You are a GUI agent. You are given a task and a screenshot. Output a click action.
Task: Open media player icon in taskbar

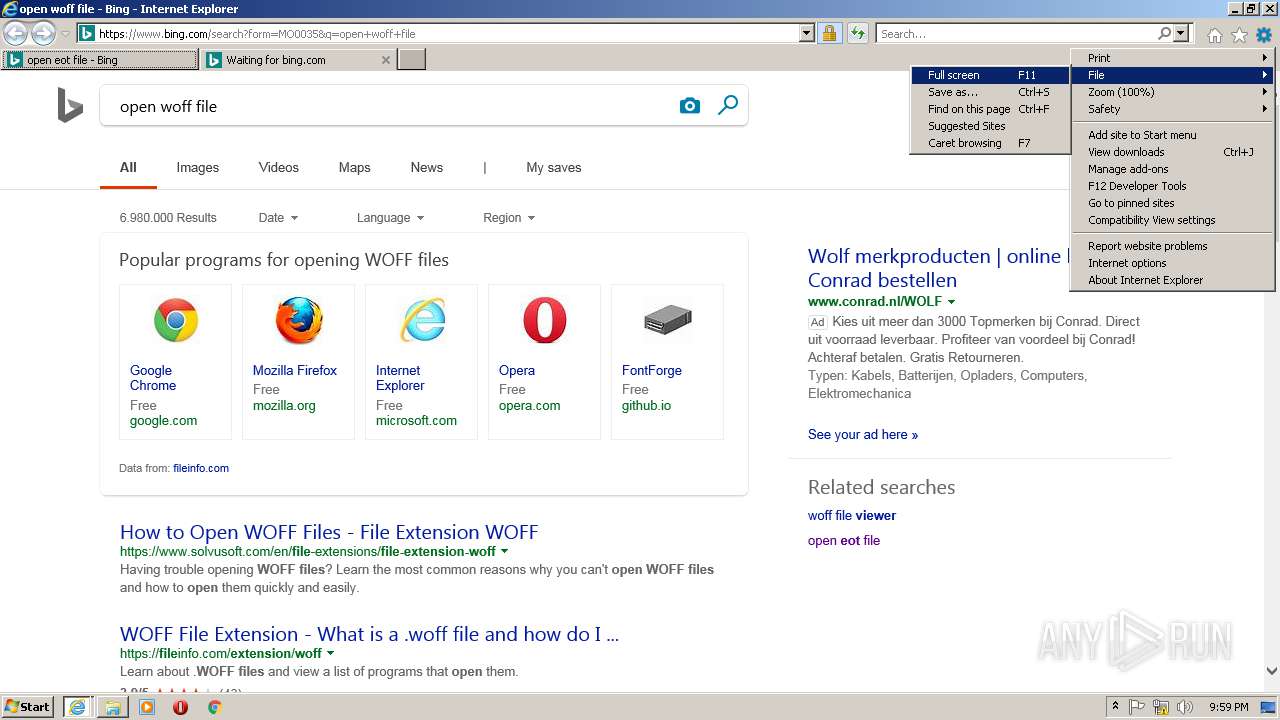147,707
